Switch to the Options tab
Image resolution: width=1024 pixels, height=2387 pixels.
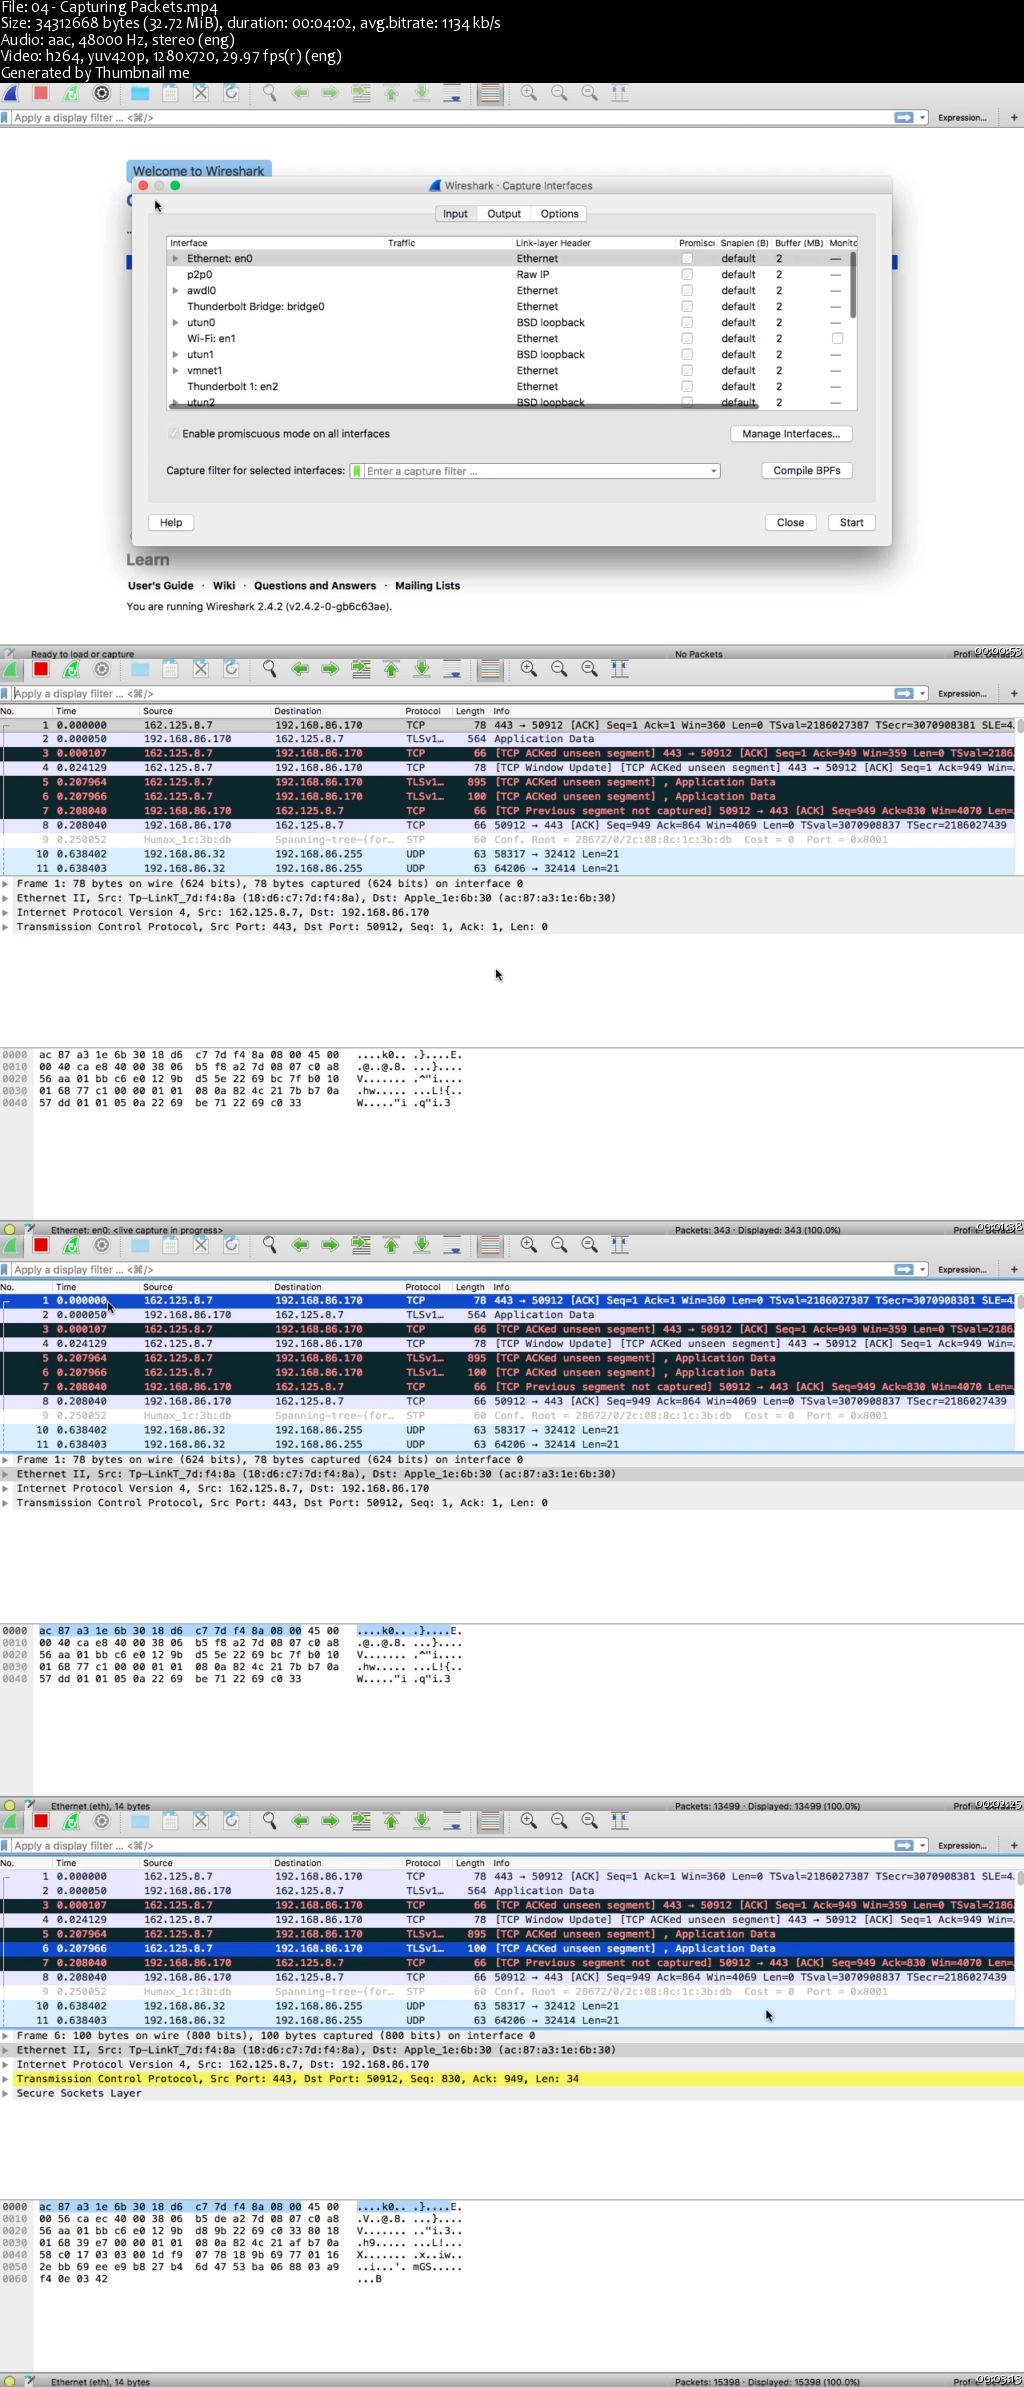pyautogui.click(x=559, y=214)
